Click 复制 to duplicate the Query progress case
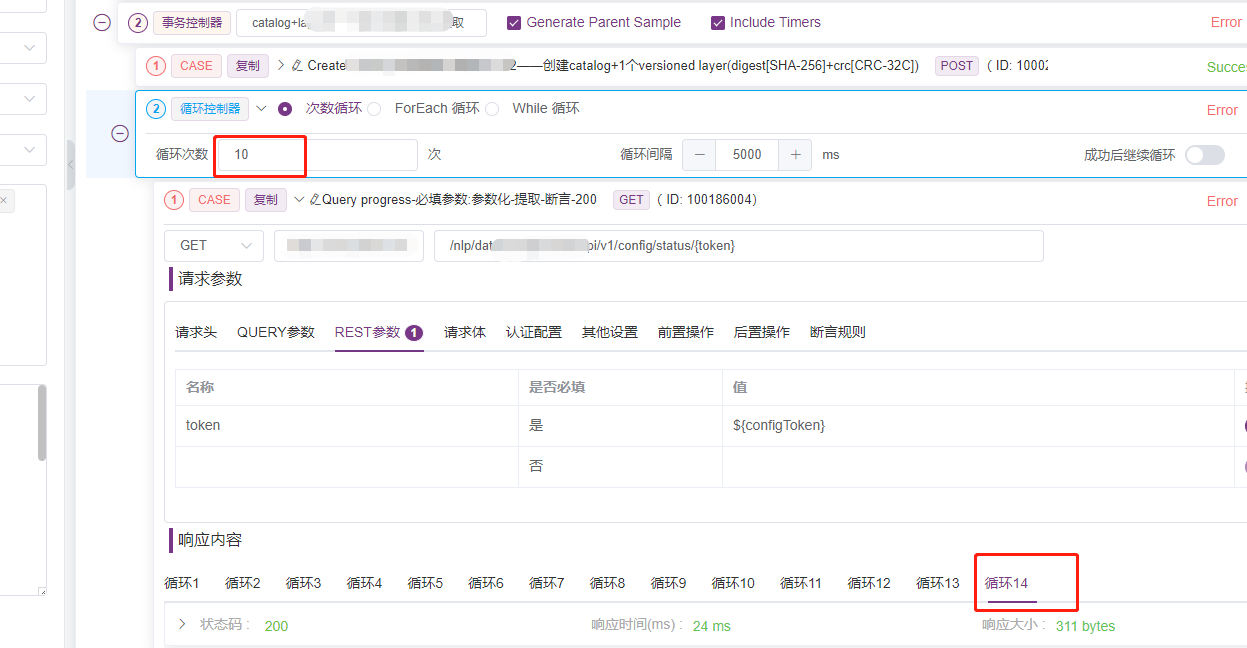This screenshot has height=648, width=1247. [x=265, y=199]
